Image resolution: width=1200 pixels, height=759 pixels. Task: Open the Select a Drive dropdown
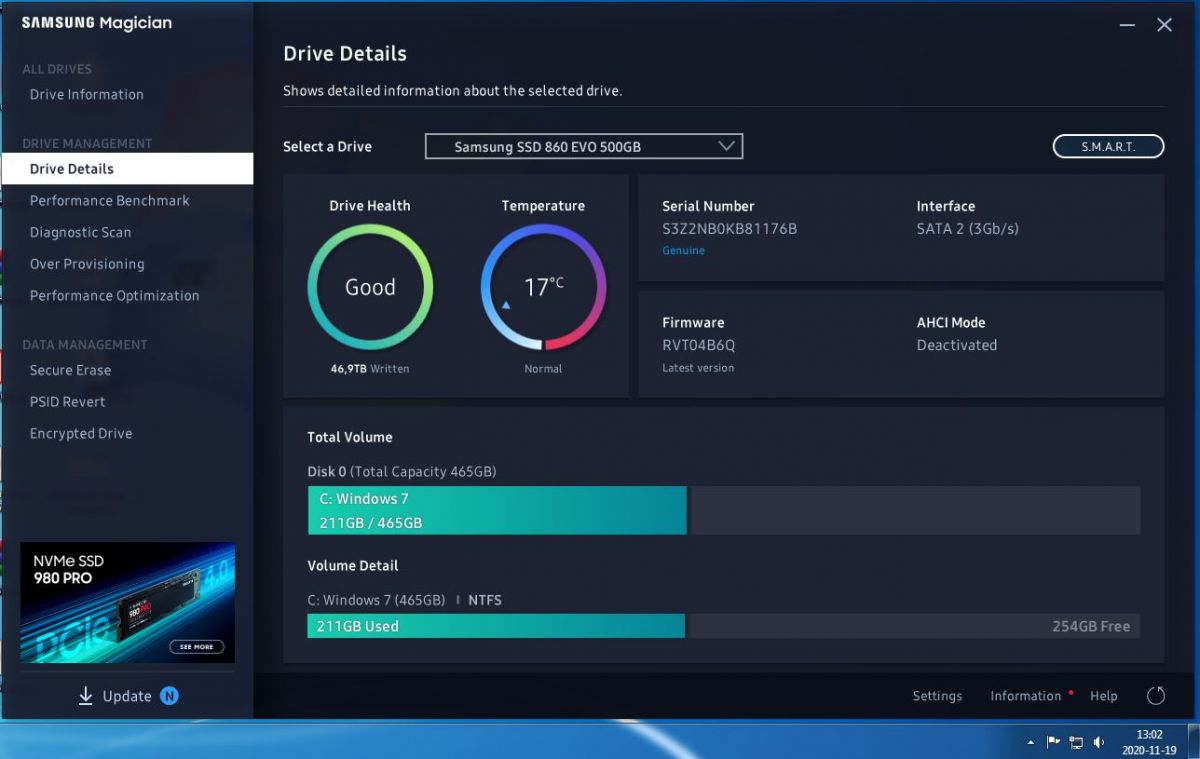584,146
